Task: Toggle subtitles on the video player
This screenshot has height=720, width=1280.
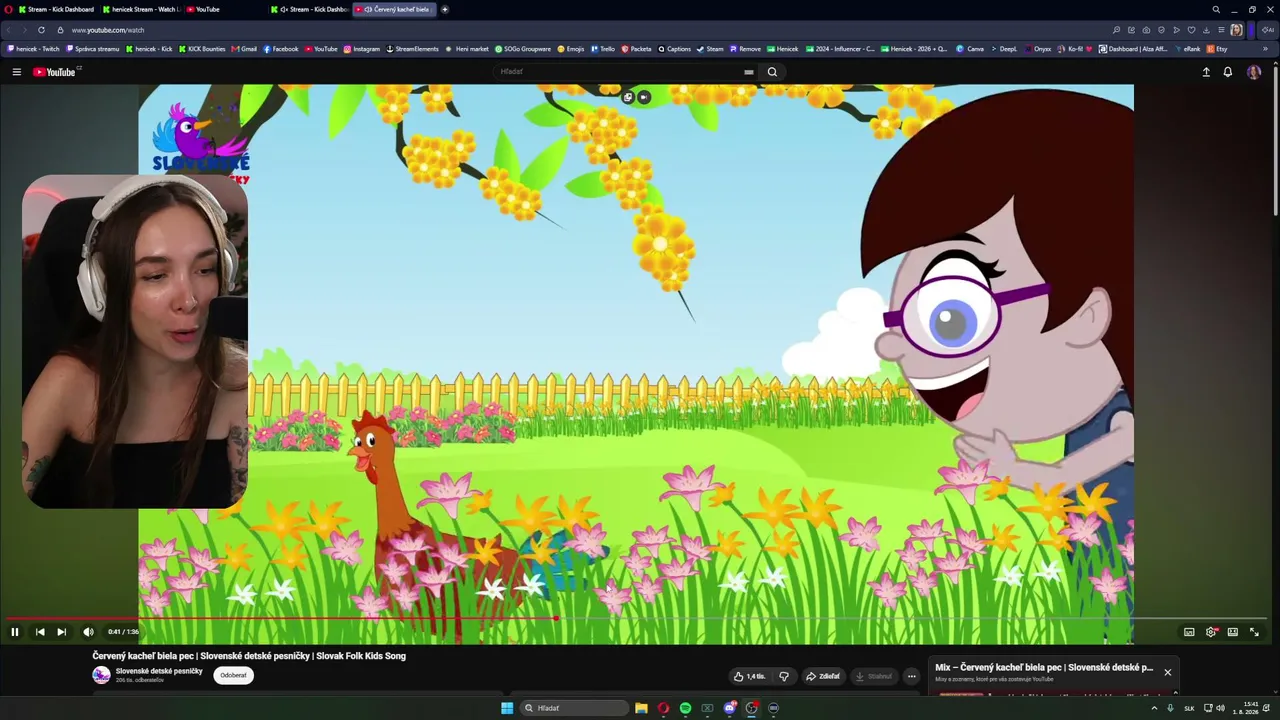Action: tap(1189, 632)
